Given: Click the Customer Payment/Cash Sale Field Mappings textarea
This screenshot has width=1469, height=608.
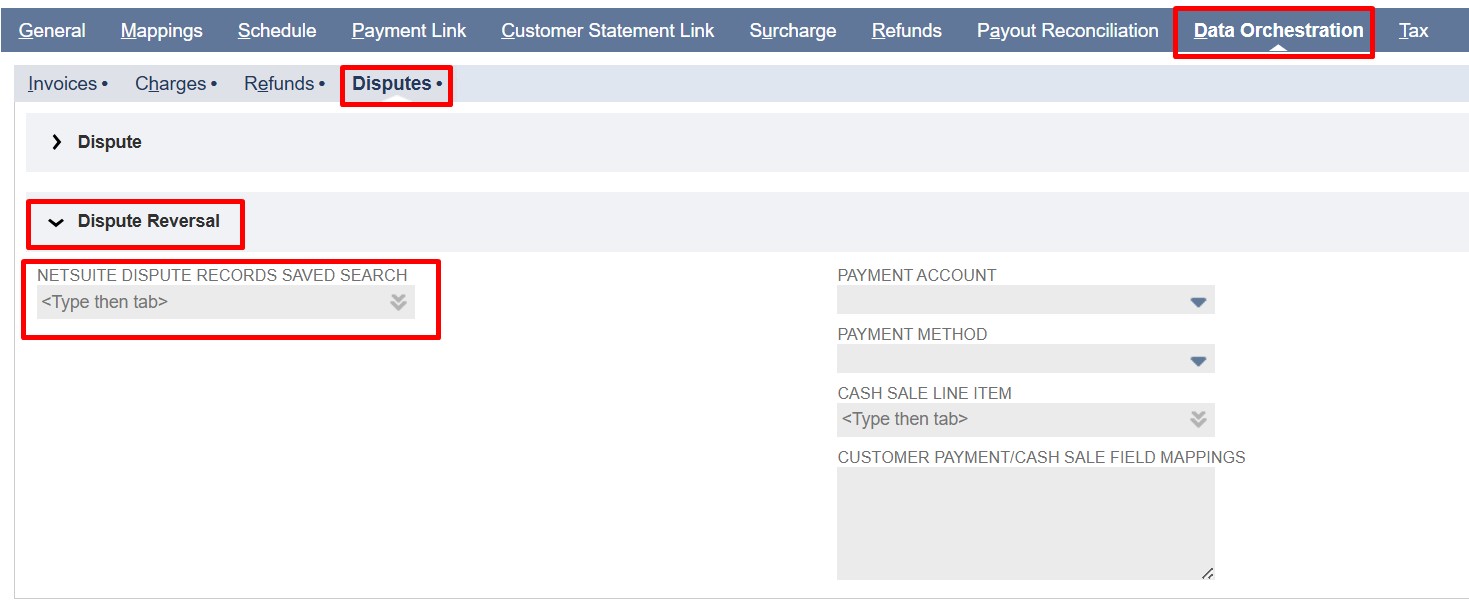Looking at the screenshot, I should point(1025,523).
